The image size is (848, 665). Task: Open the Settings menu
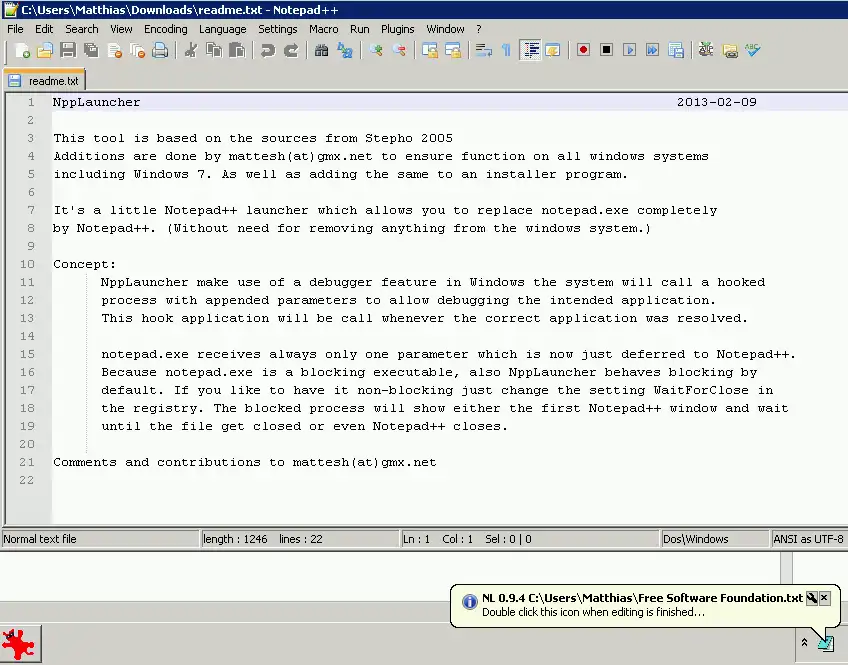[x=277, y=29]
